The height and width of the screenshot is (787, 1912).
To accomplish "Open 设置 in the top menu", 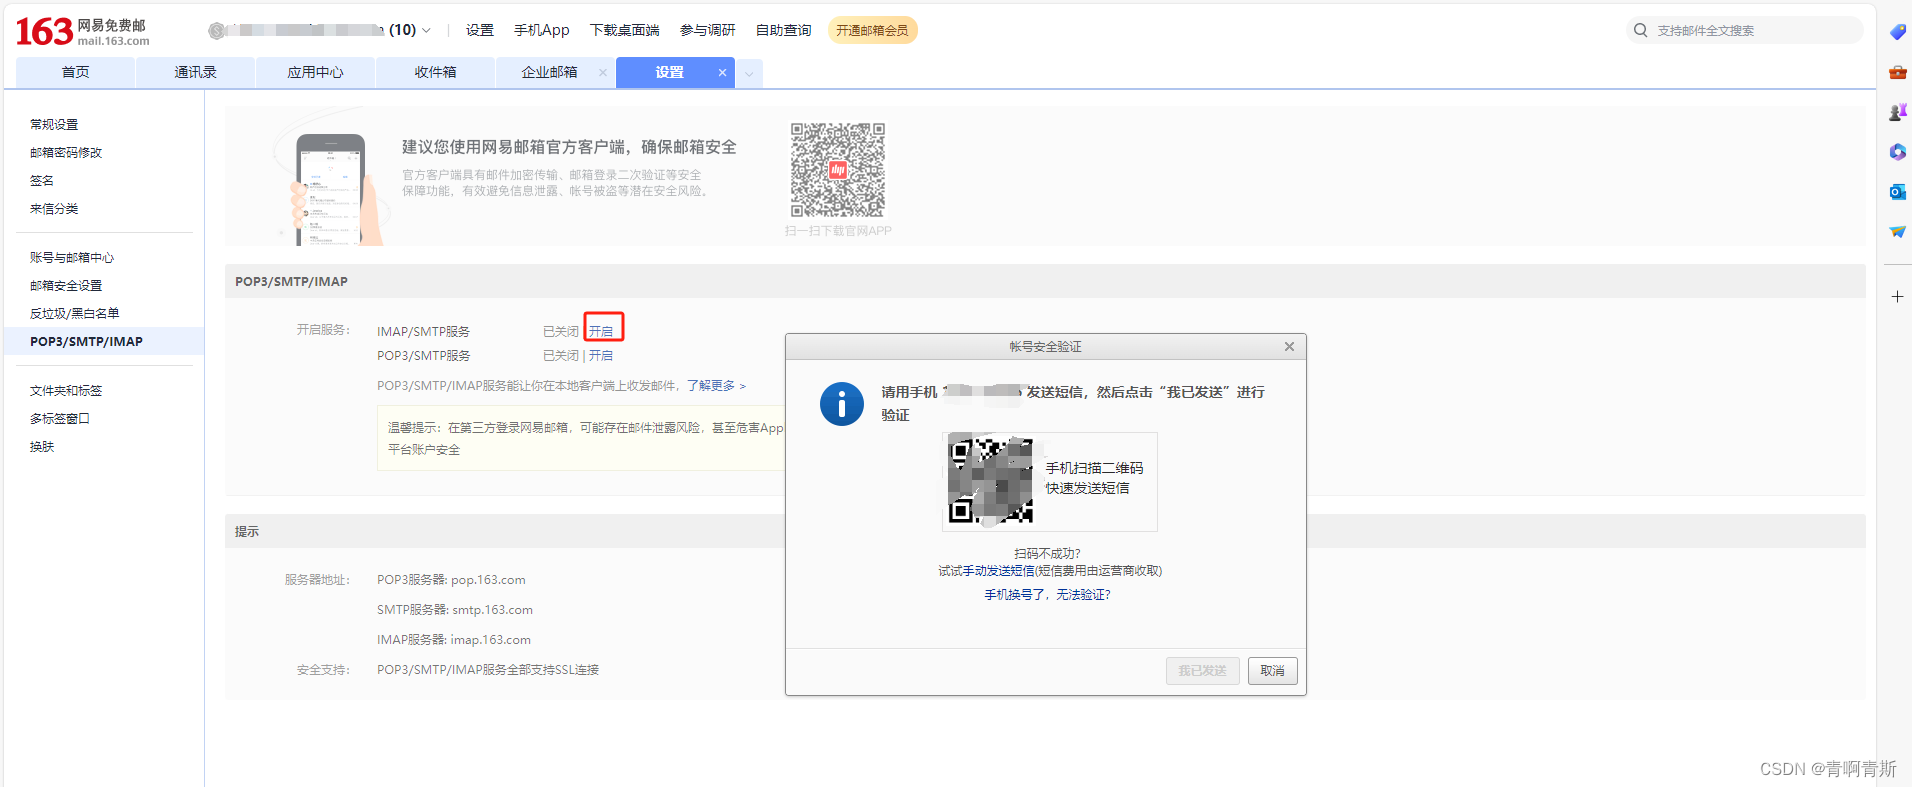I will pyautogui.click(x=479, y=30).
